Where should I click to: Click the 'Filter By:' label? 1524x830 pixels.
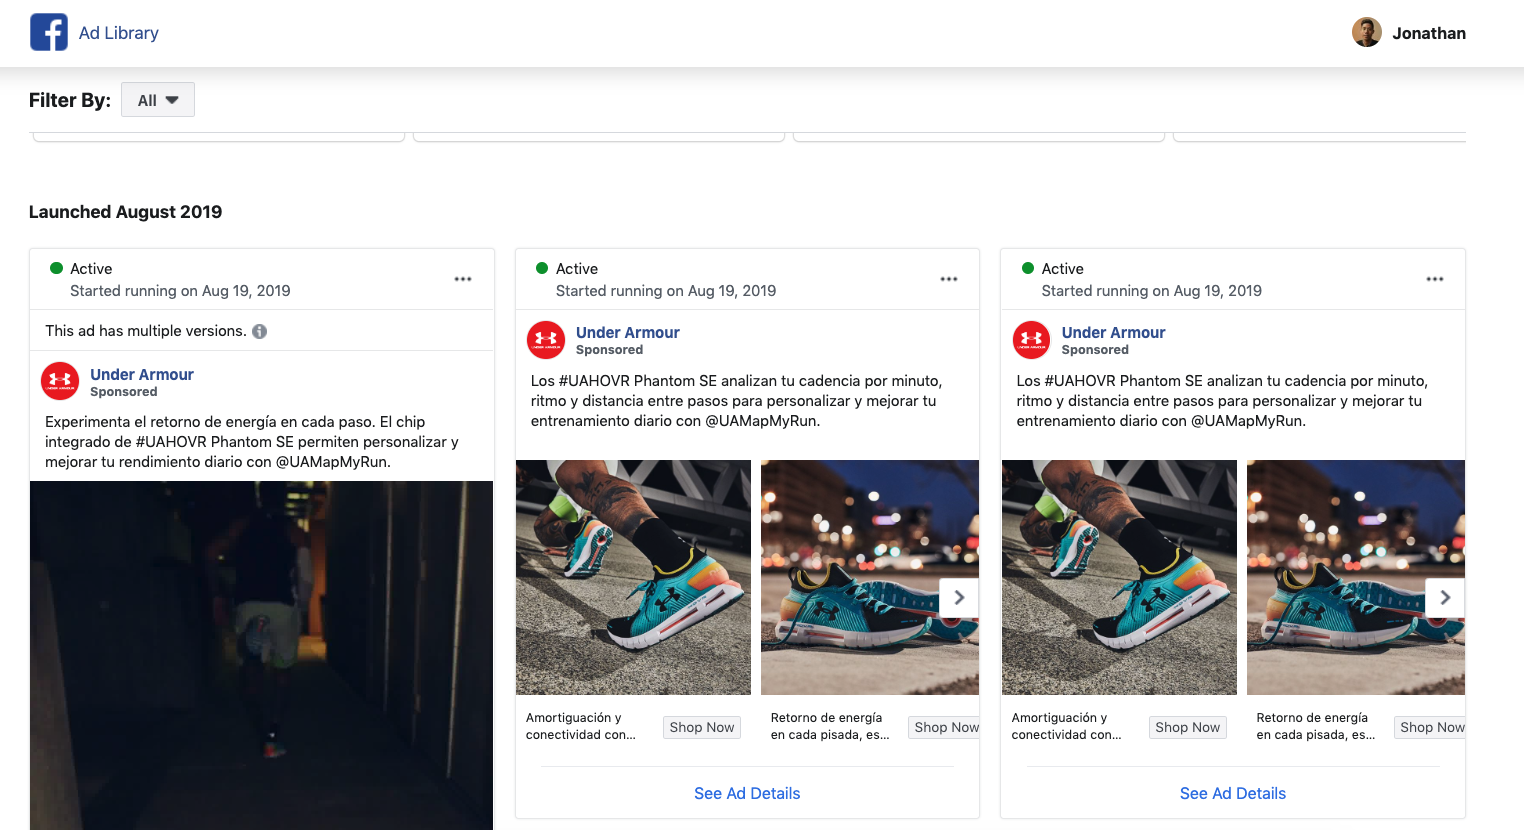(x=70, y=100)
